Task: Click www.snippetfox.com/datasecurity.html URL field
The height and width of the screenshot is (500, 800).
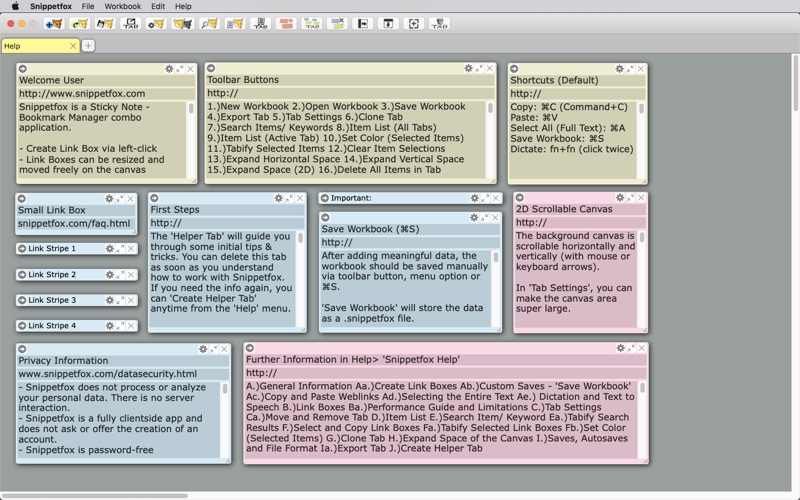Action: [123, 374]
